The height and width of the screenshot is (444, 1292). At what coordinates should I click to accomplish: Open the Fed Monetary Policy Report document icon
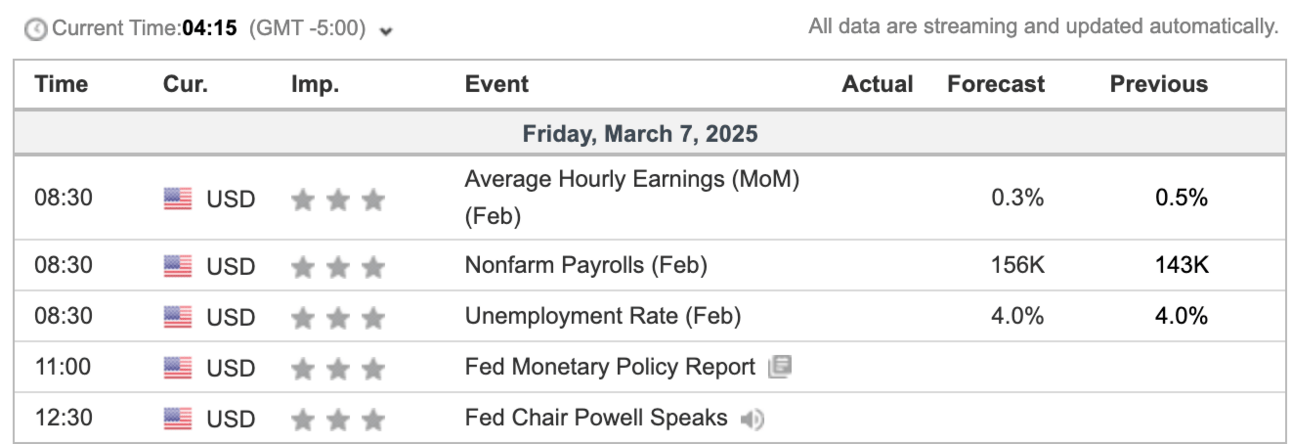tap(780, 368)
